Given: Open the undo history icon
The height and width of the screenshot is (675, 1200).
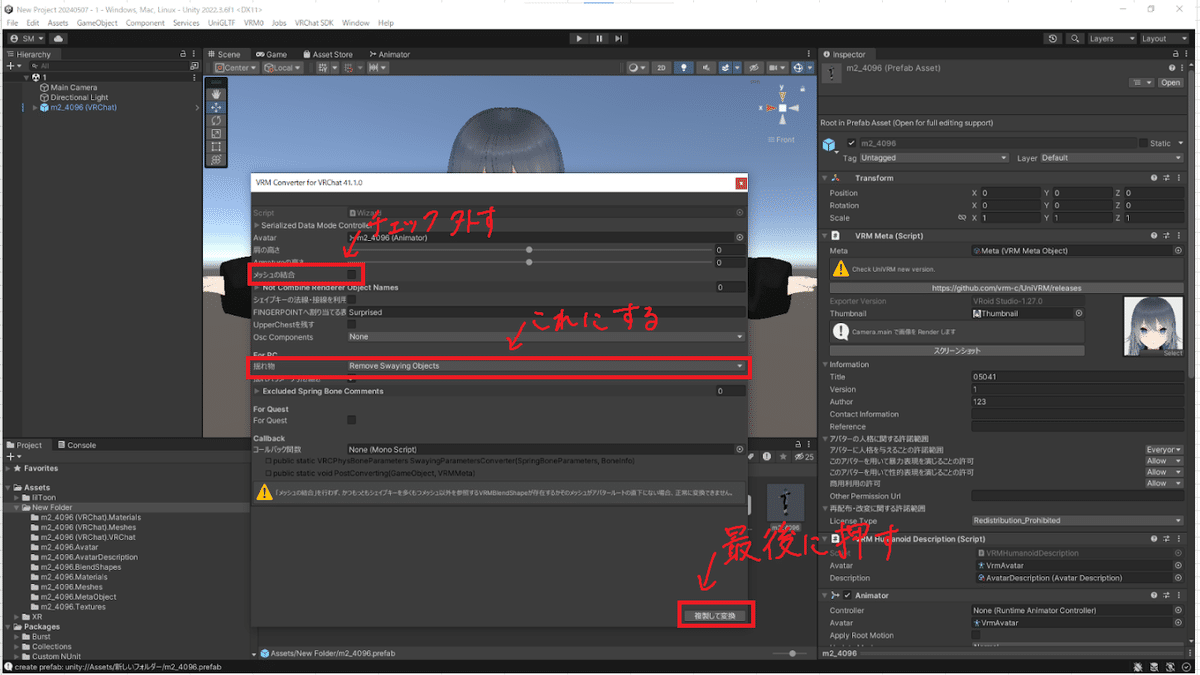Looking at the screenshot, I should (x=1053, y=38).
